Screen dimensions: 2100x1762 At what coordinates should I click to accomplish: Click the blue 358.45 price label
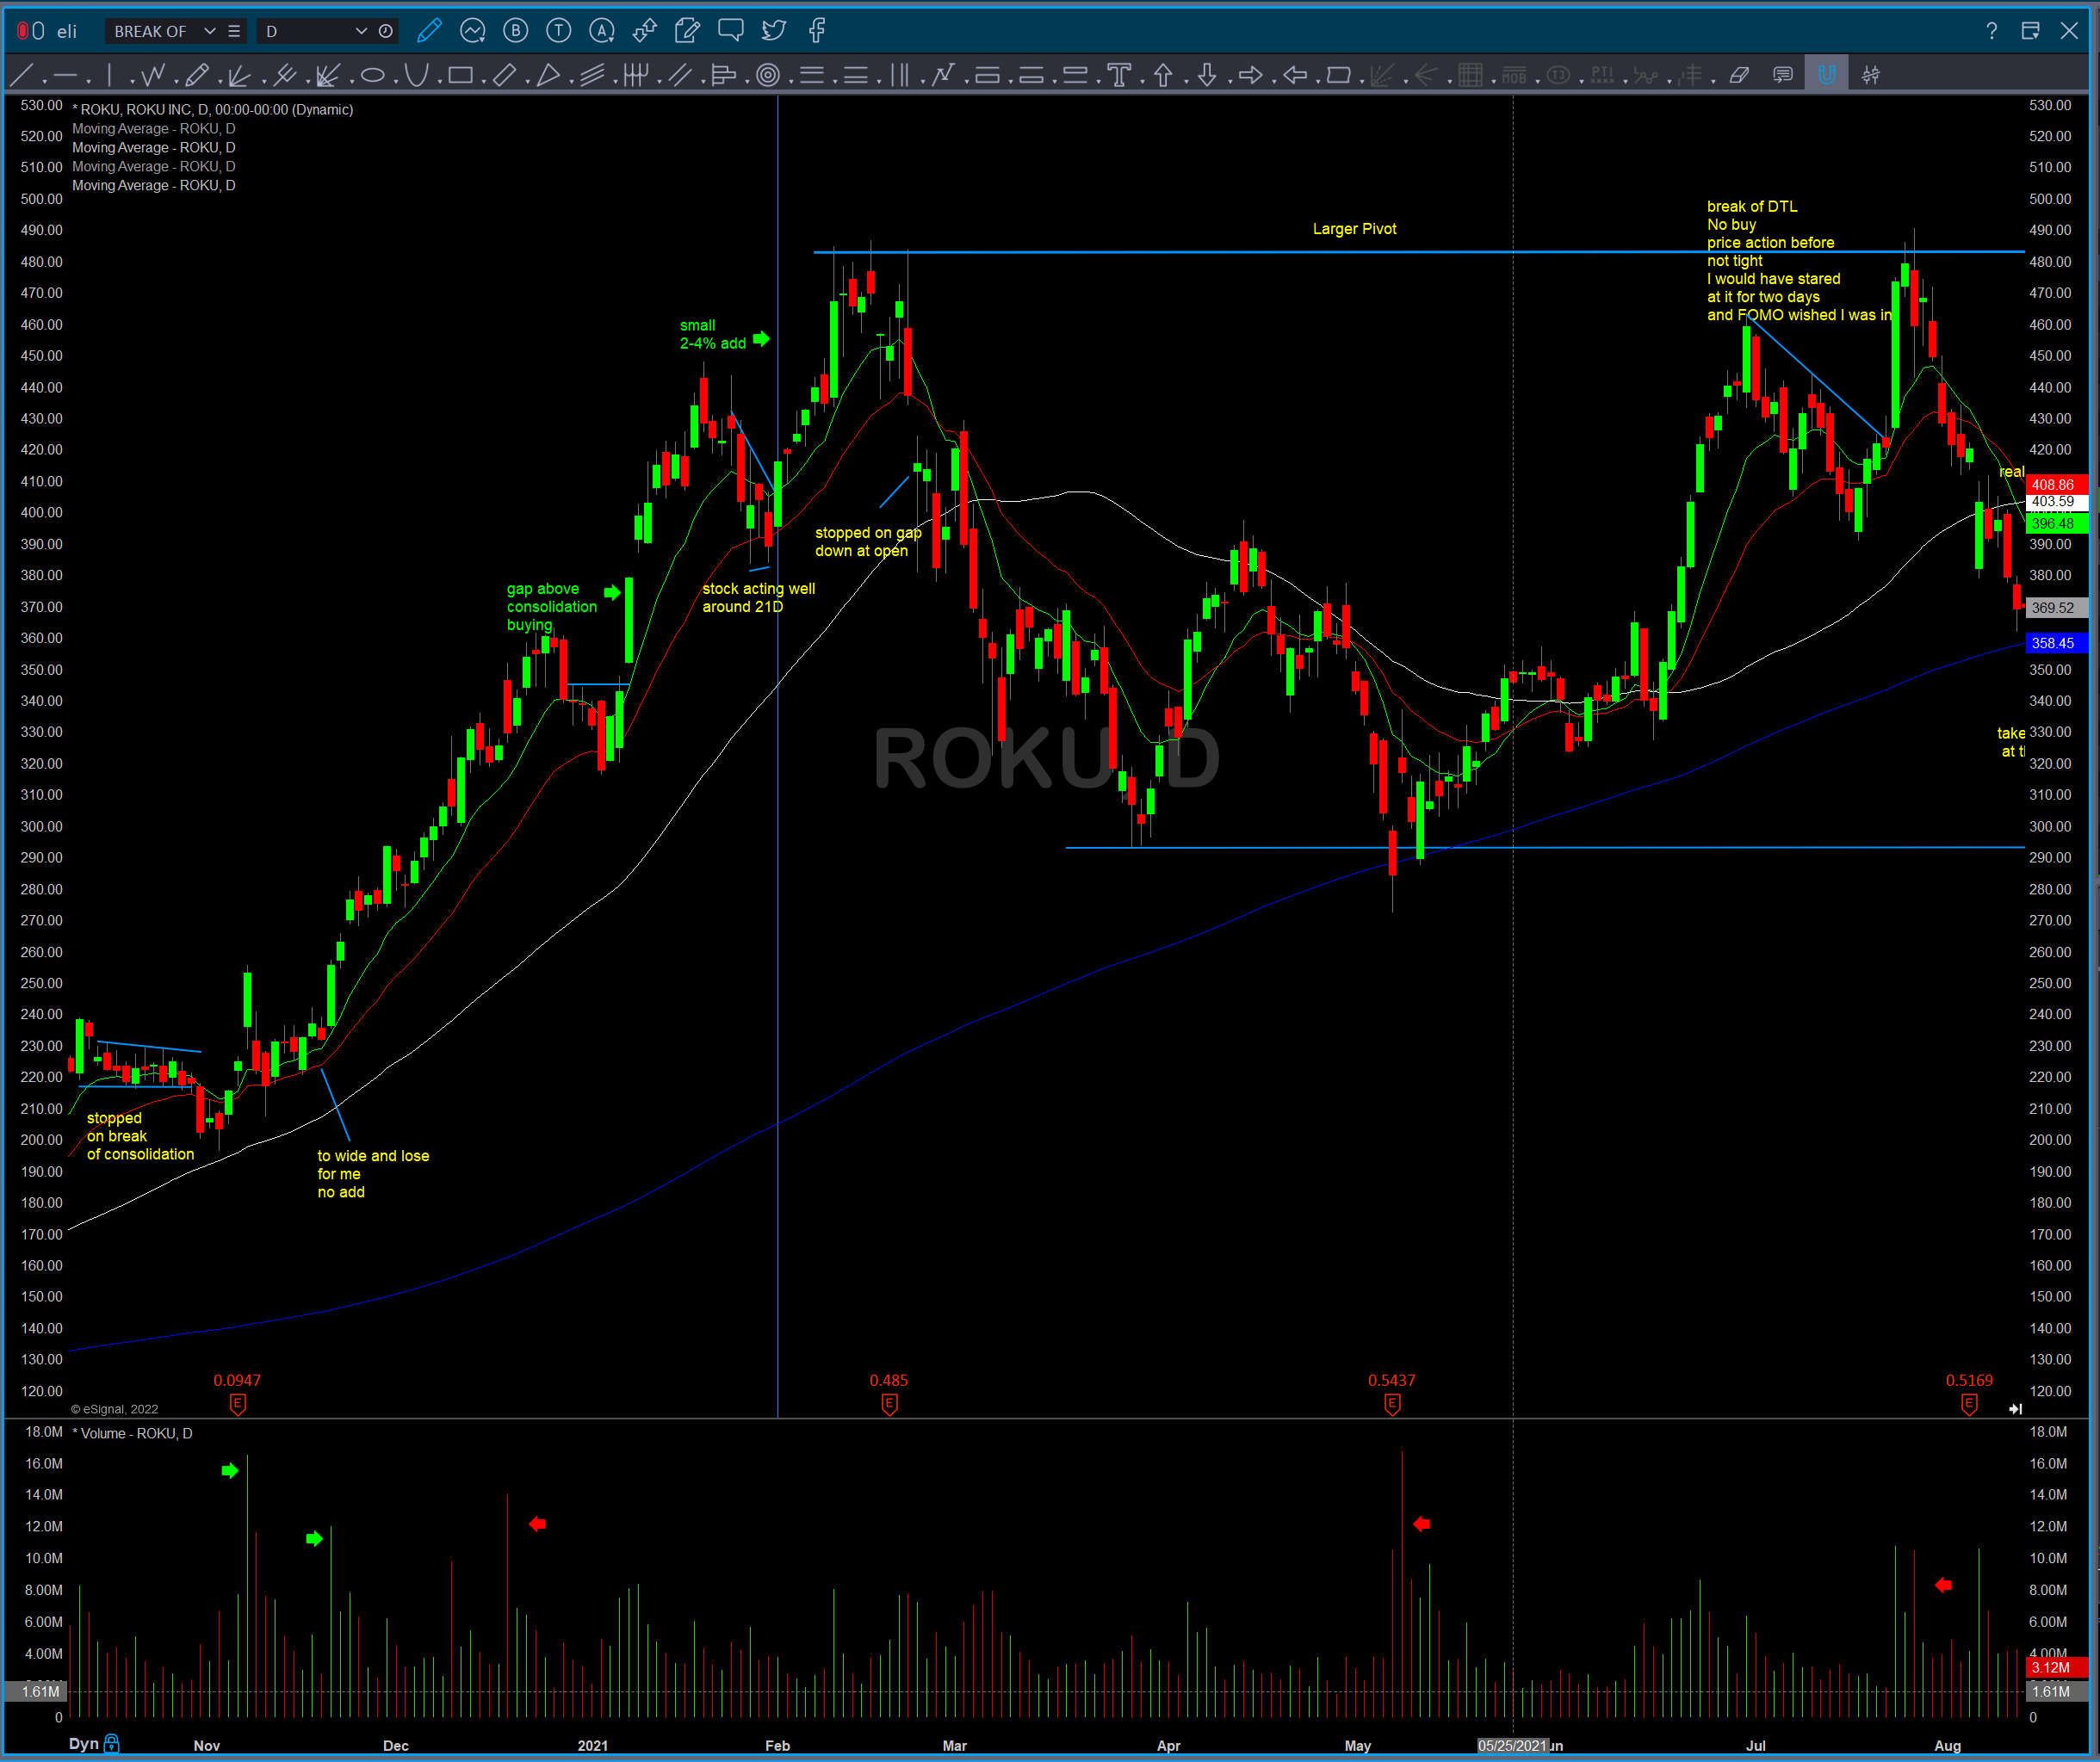(x=2057, y=643)
